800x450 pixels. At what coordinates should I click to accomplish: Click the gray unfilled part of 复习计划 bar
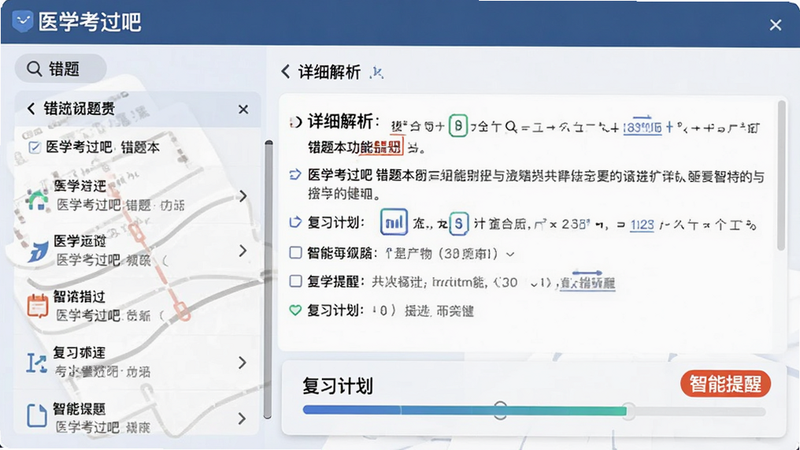click(x=700, y=411)
